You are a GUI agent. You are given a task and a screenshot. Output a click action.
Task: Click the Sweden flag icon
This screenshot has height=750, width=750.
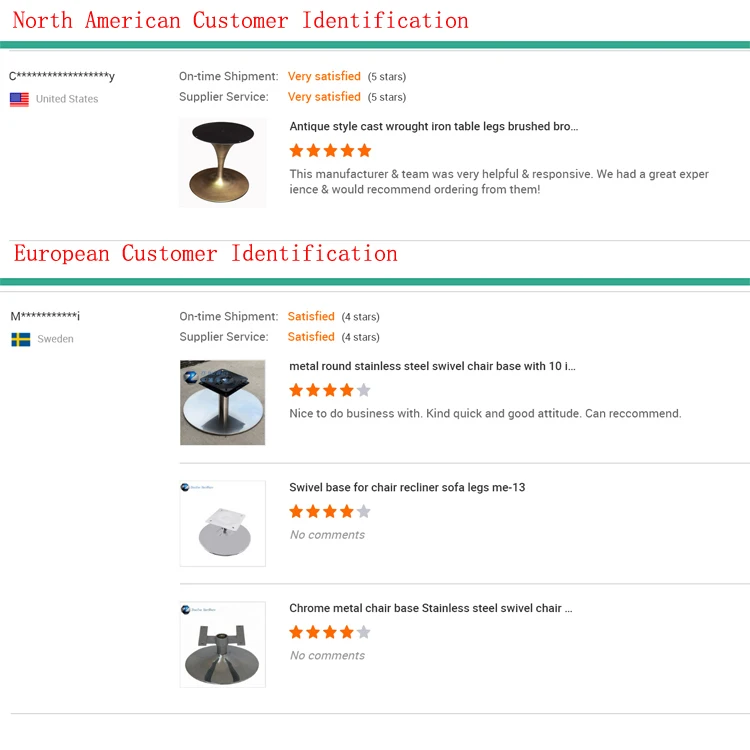coord(20,339)
